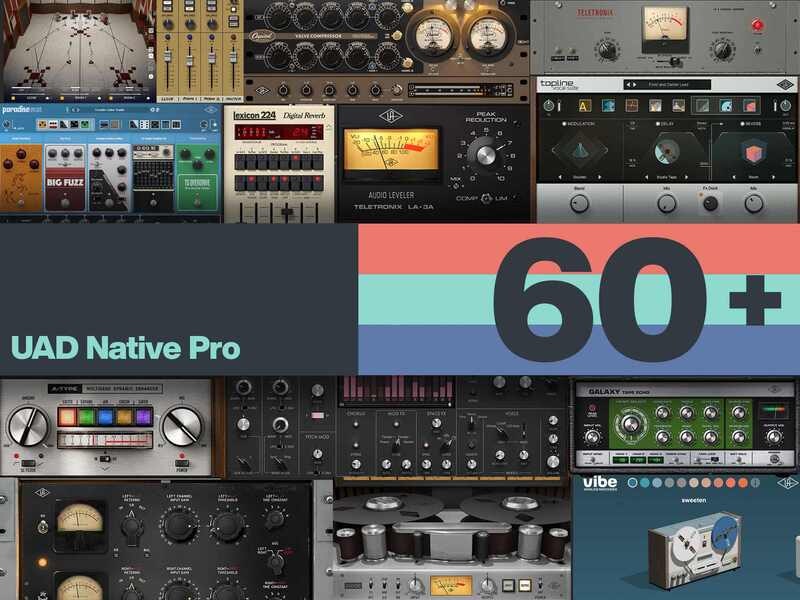800x600 pixels.
Task: Select previous Modulation type arrow in Topline
Action: click(x=560, y=177)
